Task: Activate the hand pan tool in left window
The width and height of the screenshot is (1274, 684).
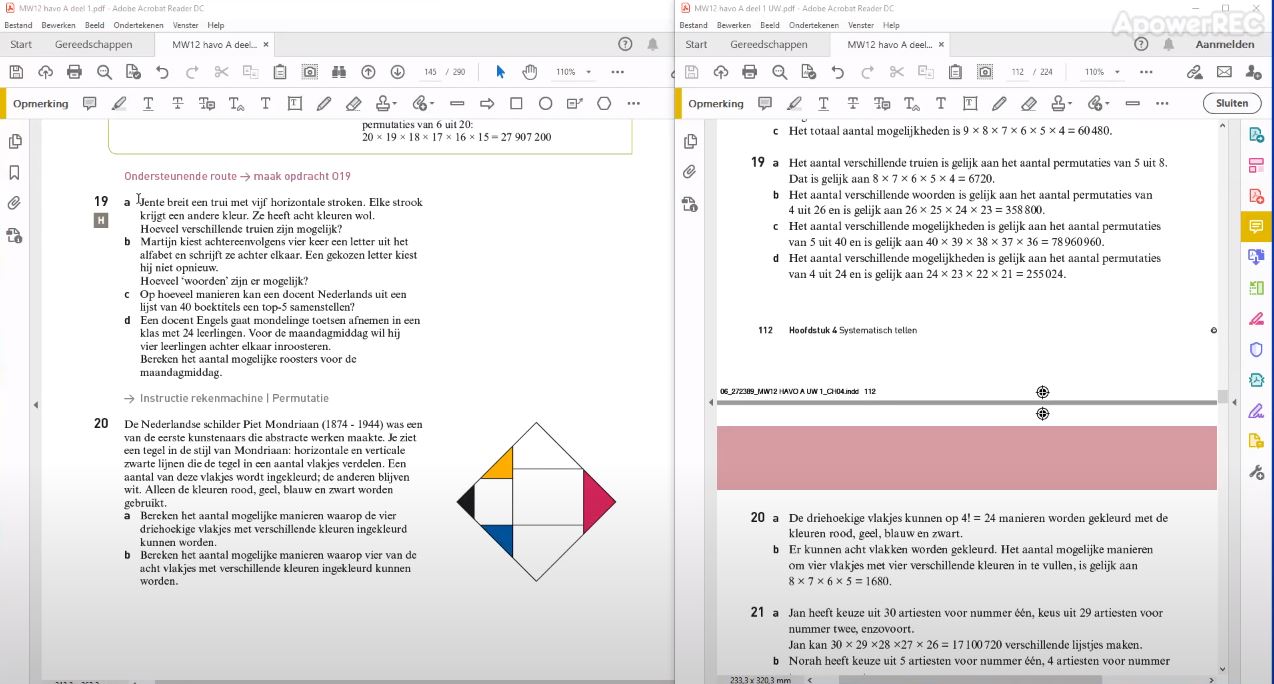Action: pyautogui.click(x=529, y=72)
